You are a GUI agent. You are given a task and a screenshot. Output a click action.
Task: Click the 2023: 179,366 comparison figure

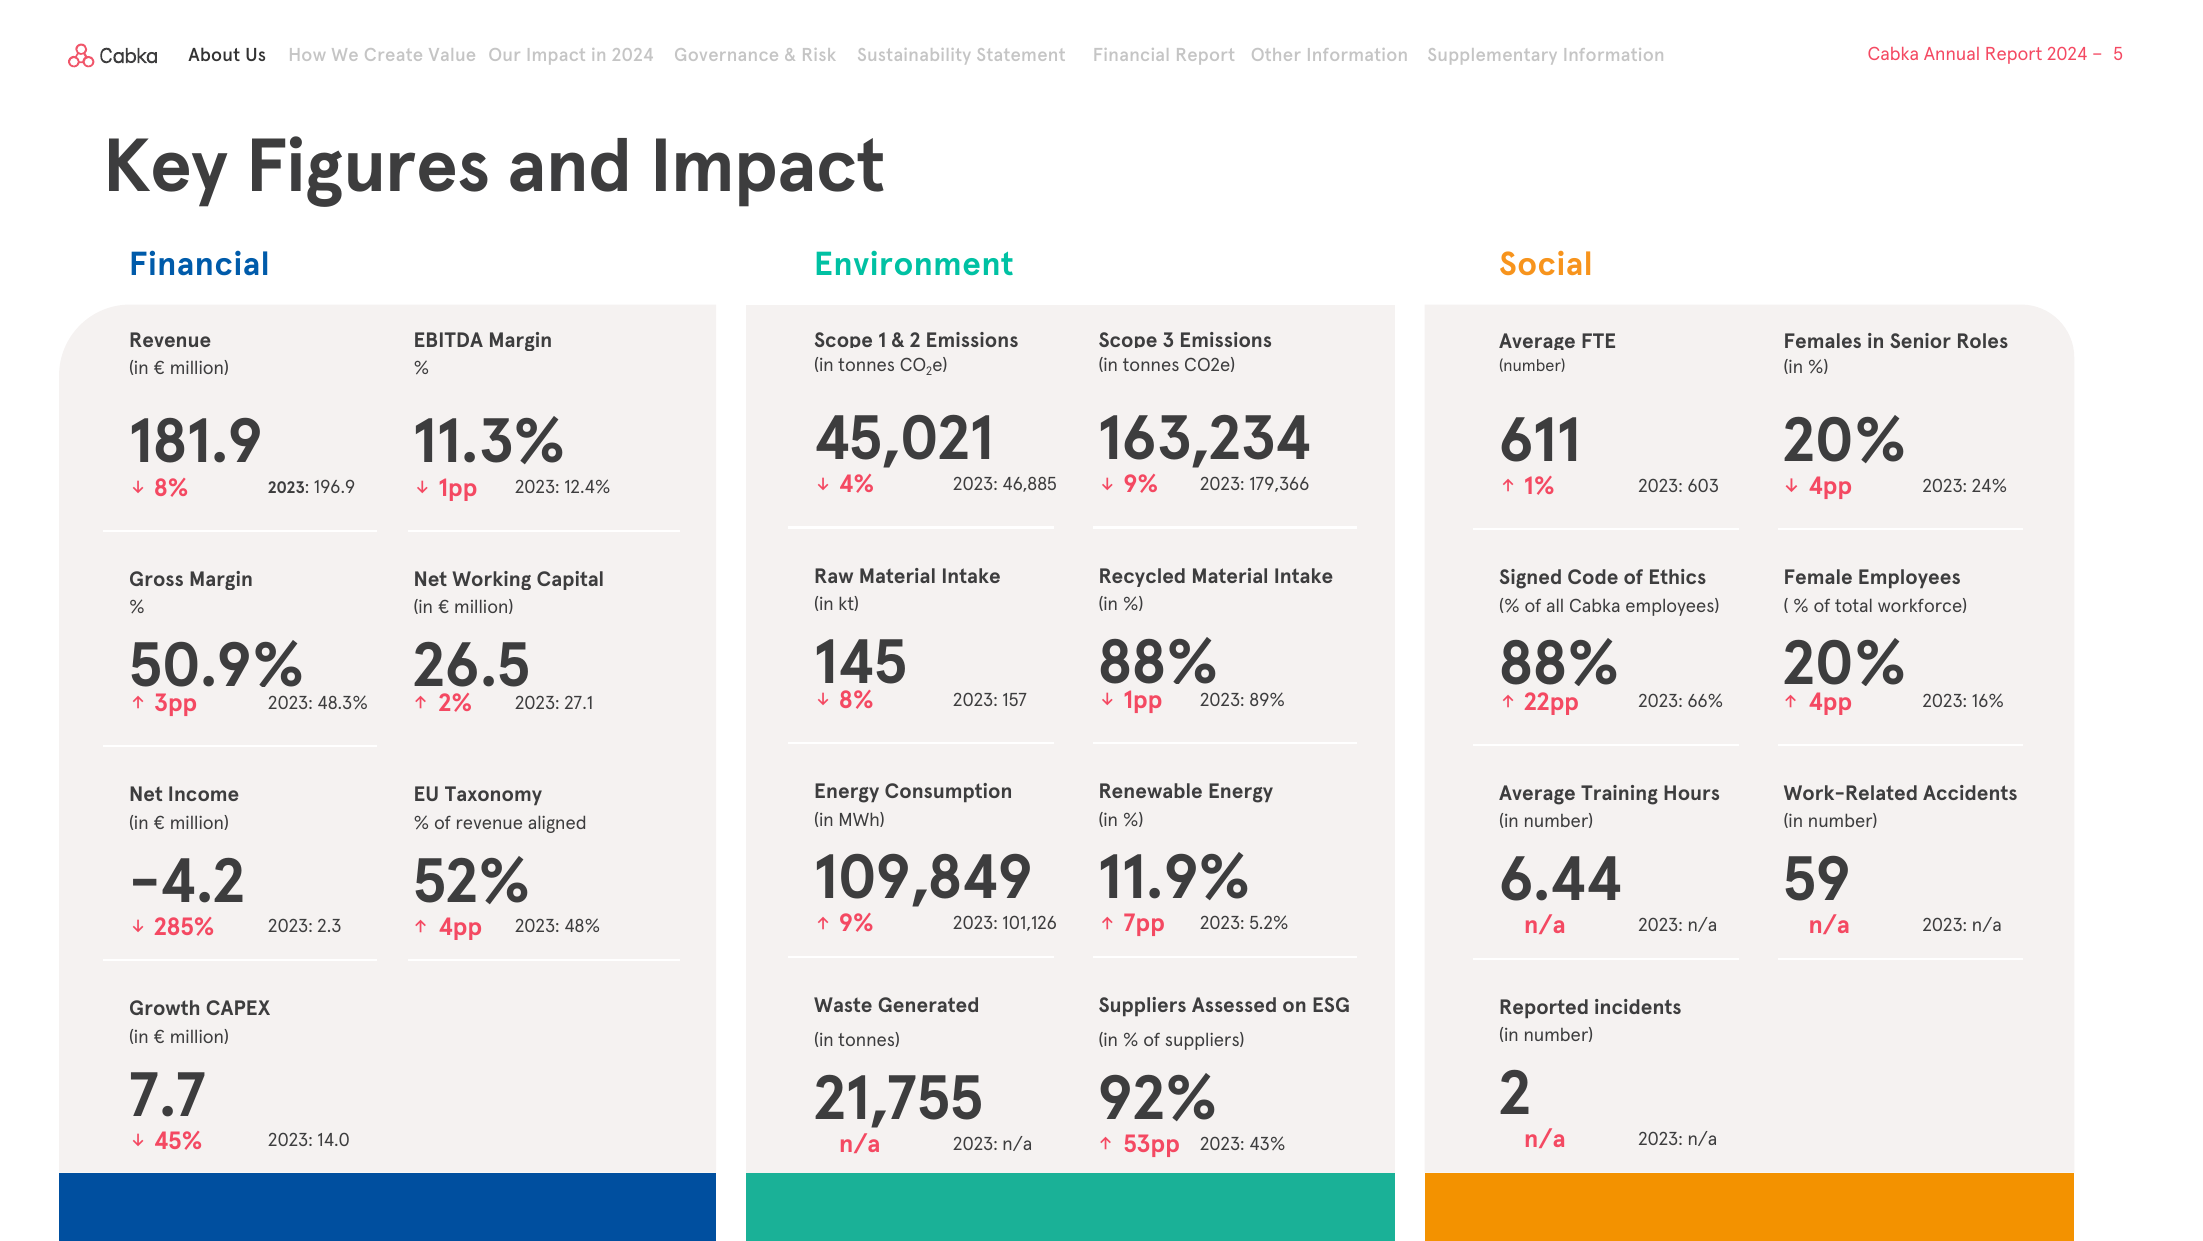1254,484
